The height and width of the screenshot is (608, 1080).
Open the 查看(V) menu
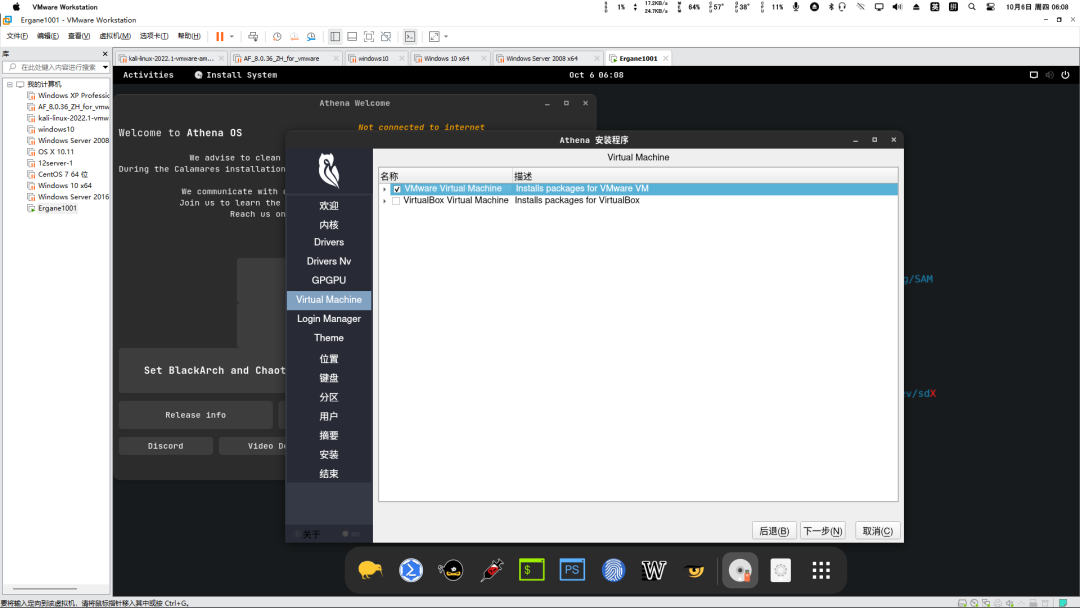[79, 36]
